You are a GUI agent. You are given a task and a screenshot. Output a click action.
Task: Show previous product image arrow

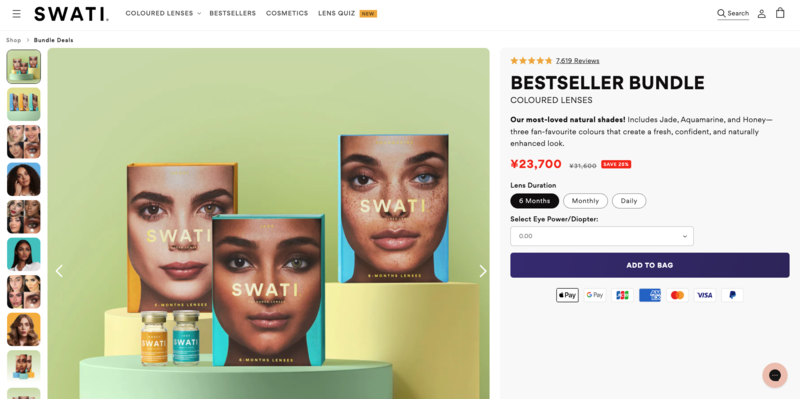[59, 271]
